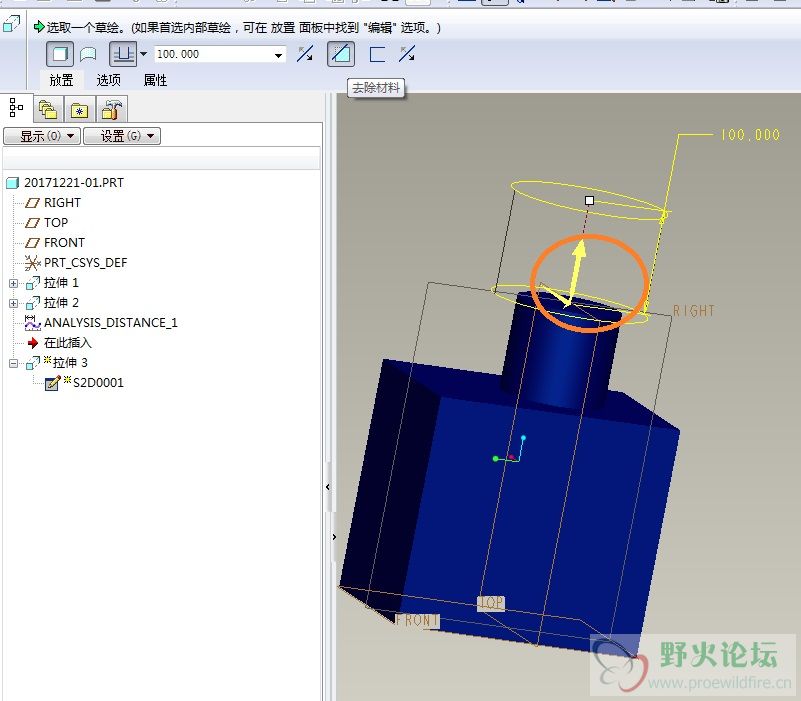Click the 拉伸 1 extrude icon
Image resolution: width=801 pixels, height=701 pixels.
pos(33,283)
